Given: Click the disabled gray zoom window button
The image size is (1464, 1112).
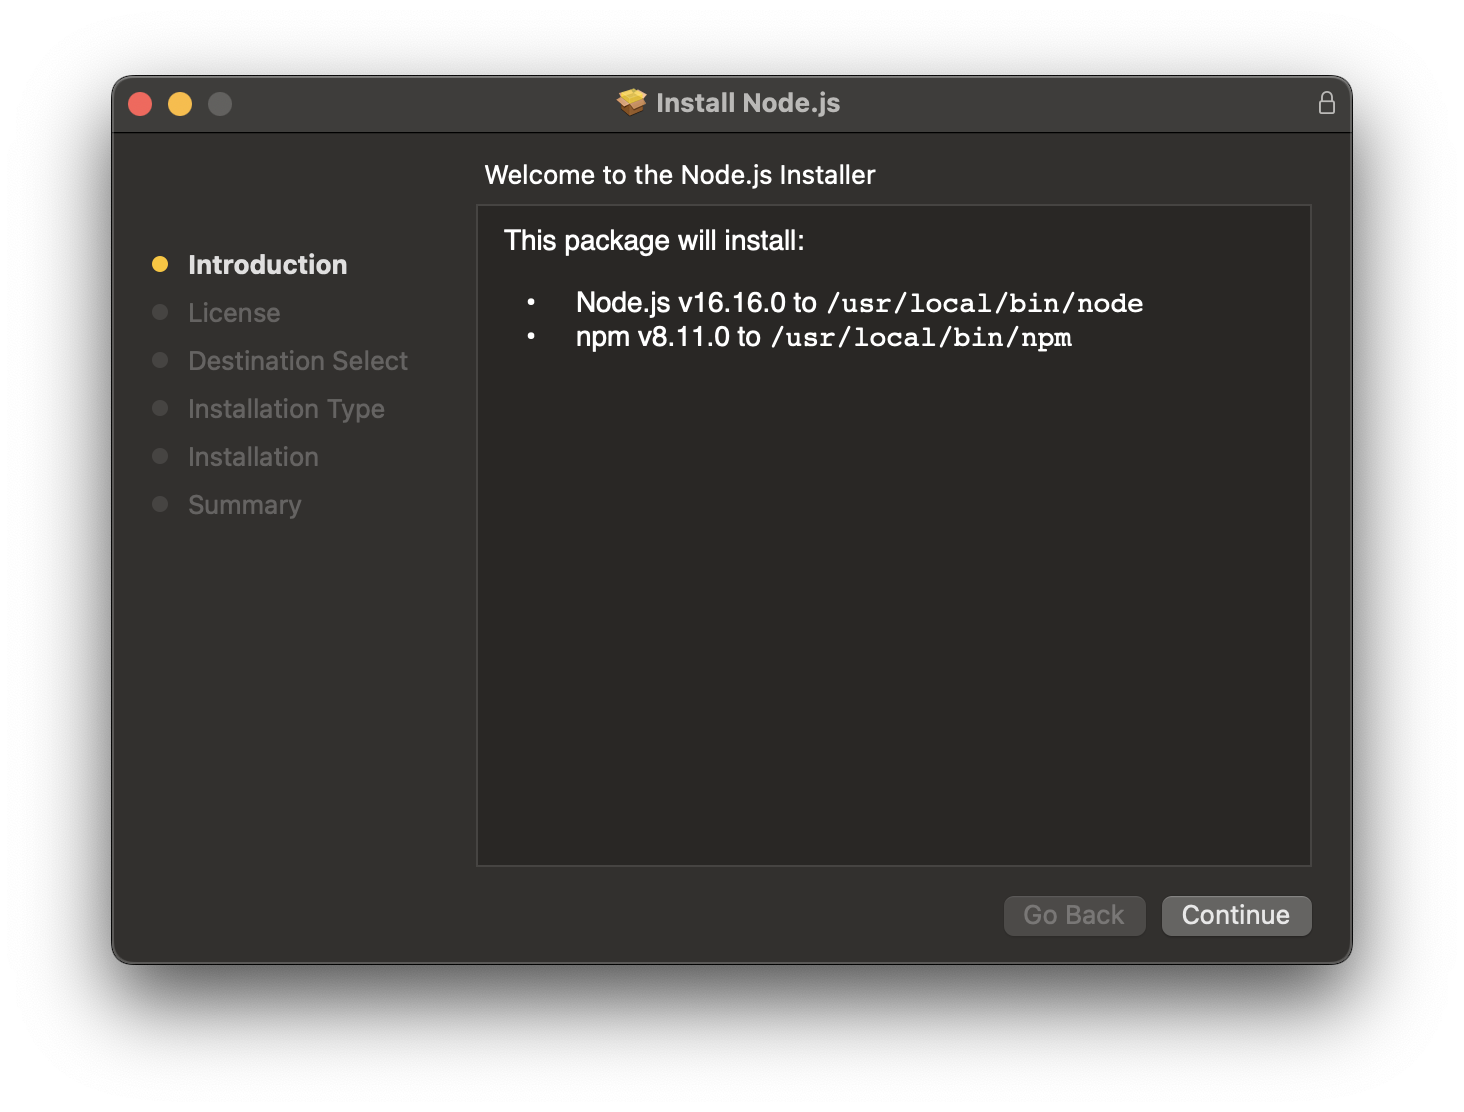Looking at the screenshot, I should [x=220, y=104].
